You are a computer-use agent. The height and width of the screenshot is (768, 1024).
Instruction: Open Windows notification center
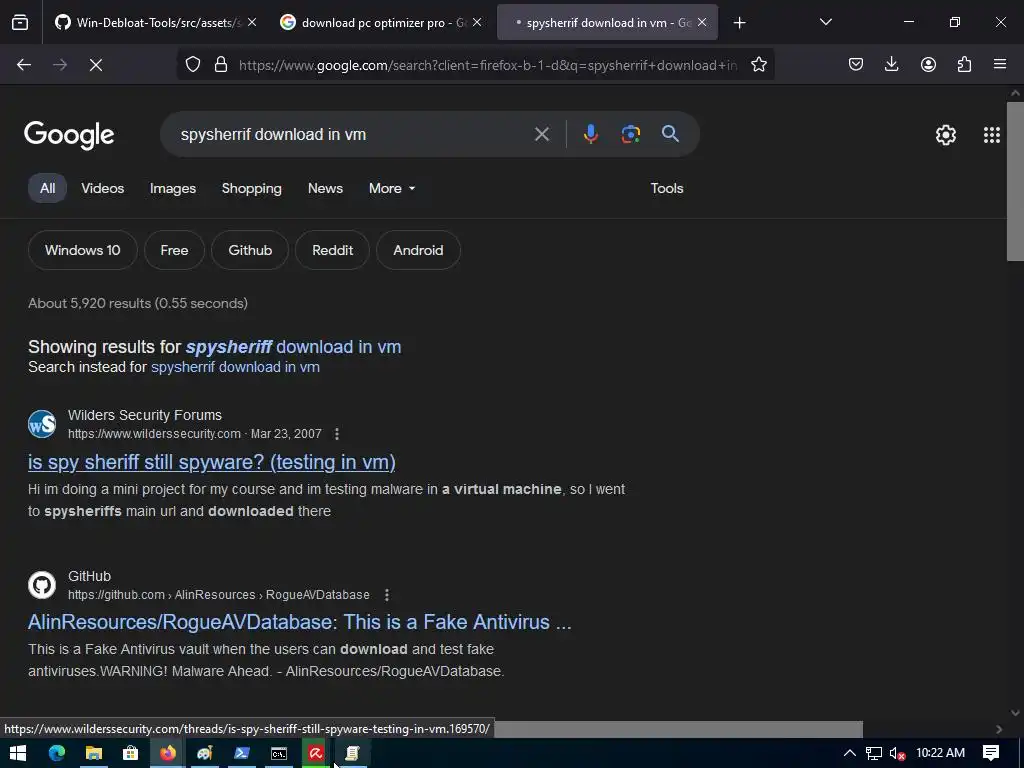991,753
